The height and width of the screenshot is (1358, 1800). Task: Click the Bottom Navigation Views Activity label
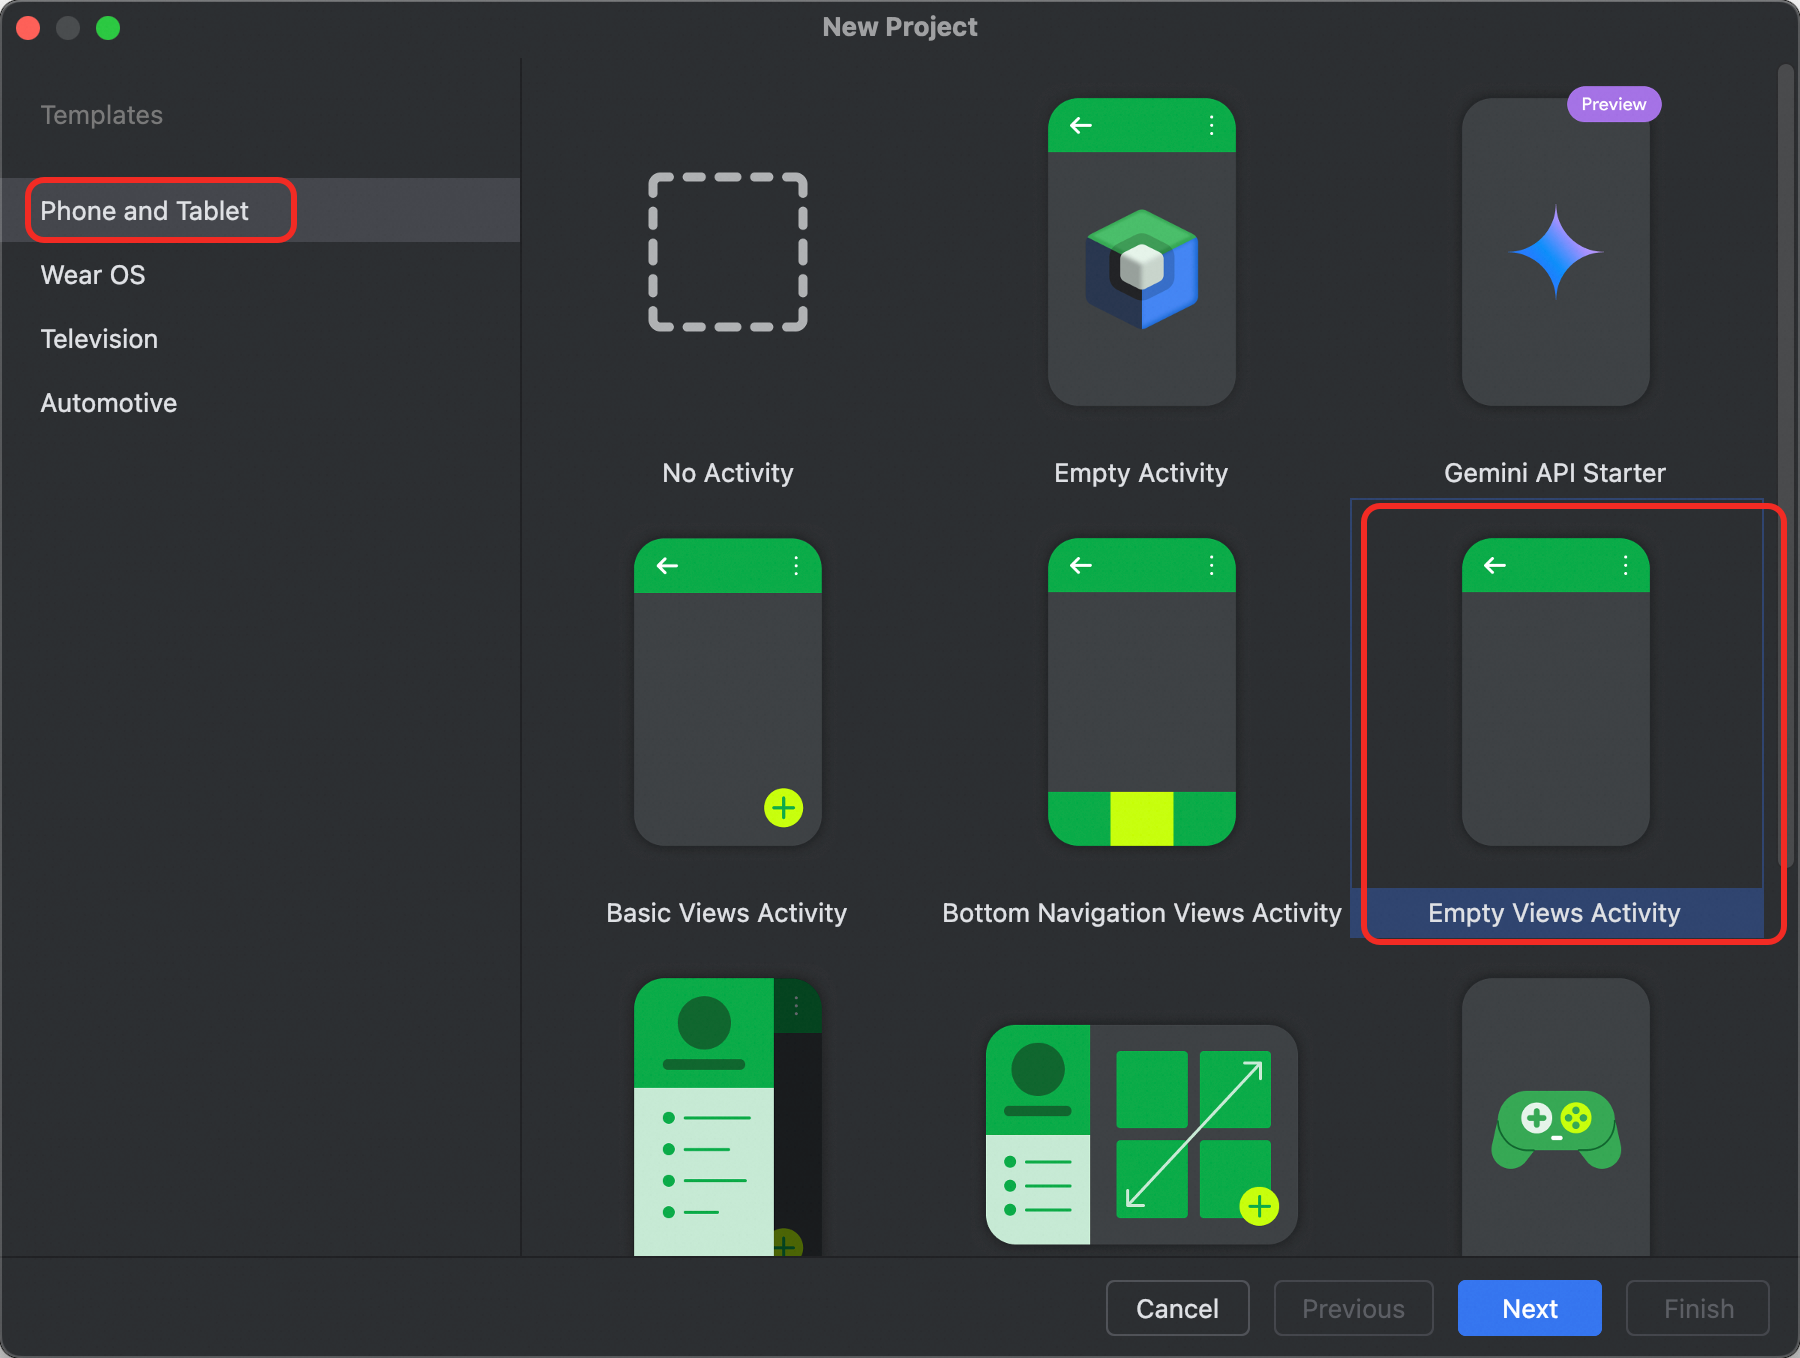pyautogui.click(x=1142, y=913)
